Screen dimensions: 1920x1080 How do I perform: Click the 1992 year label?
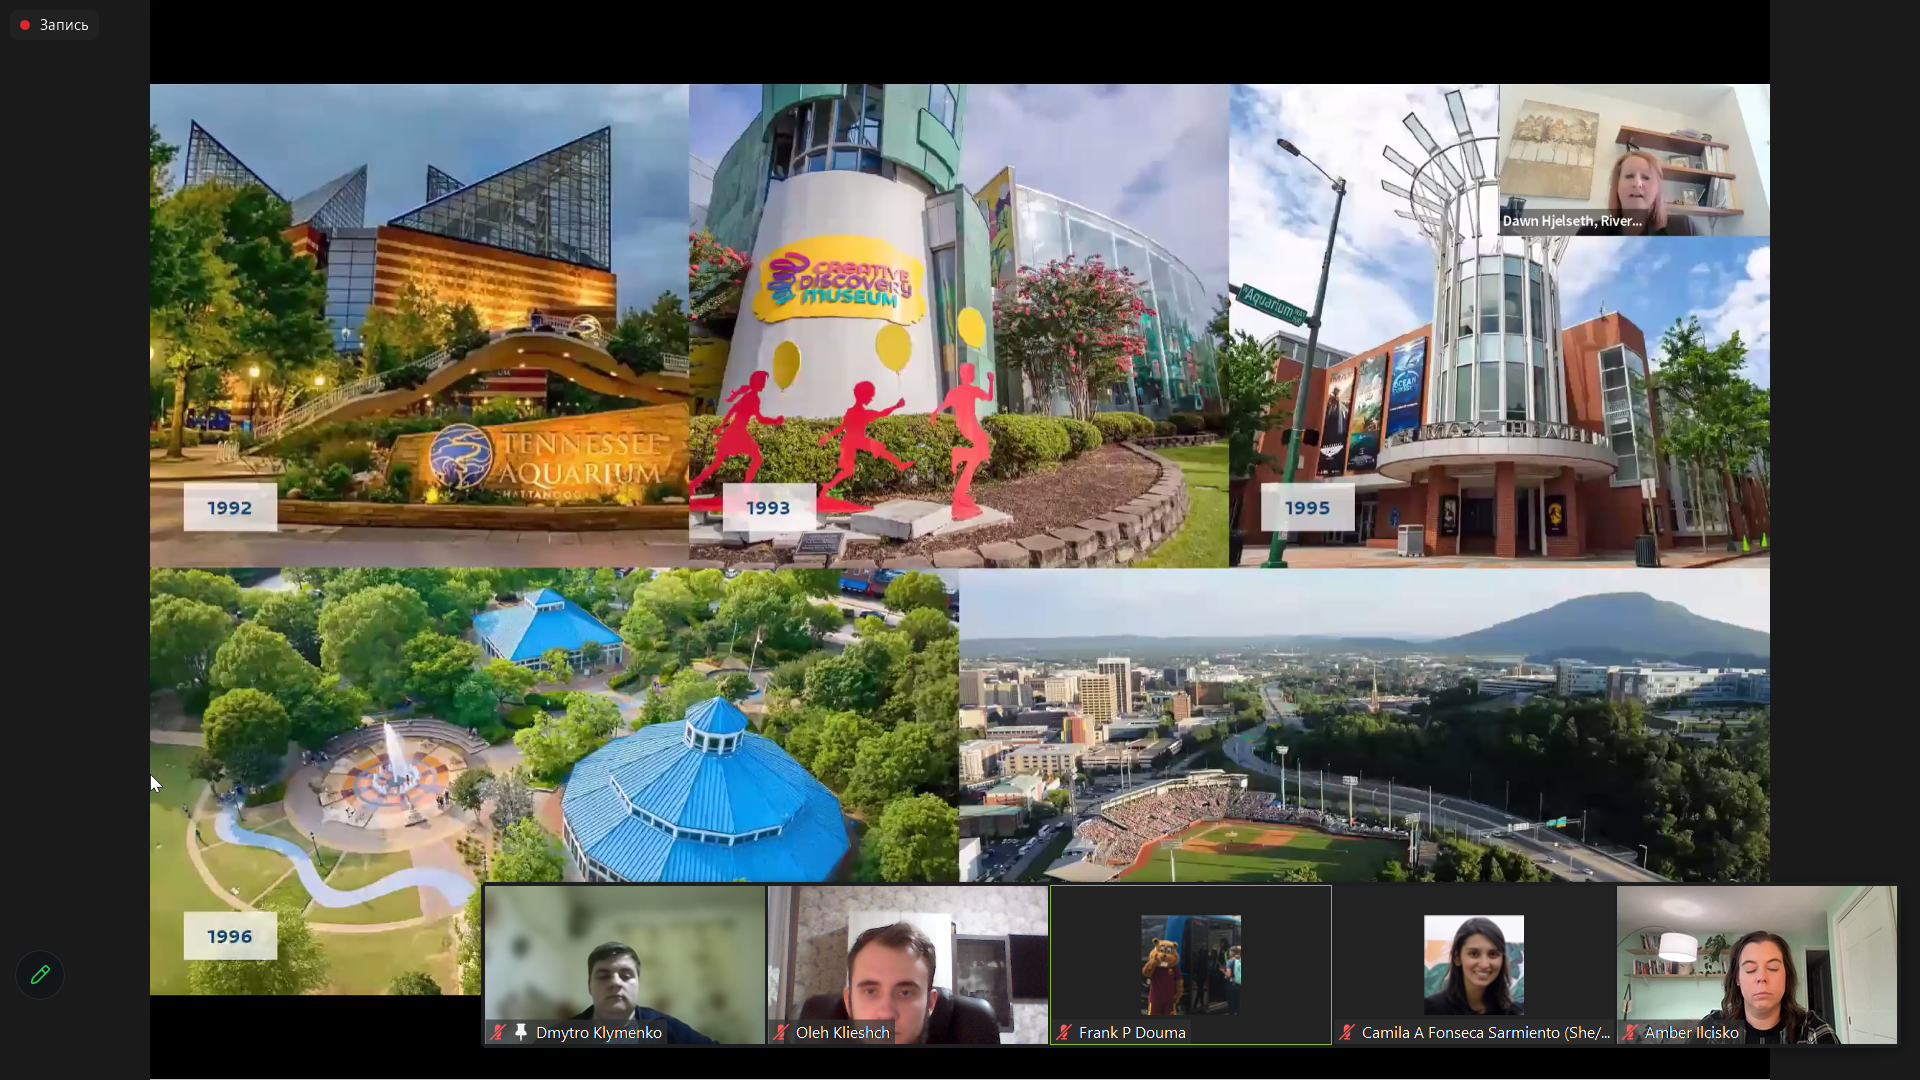click(x=230, y=508)
